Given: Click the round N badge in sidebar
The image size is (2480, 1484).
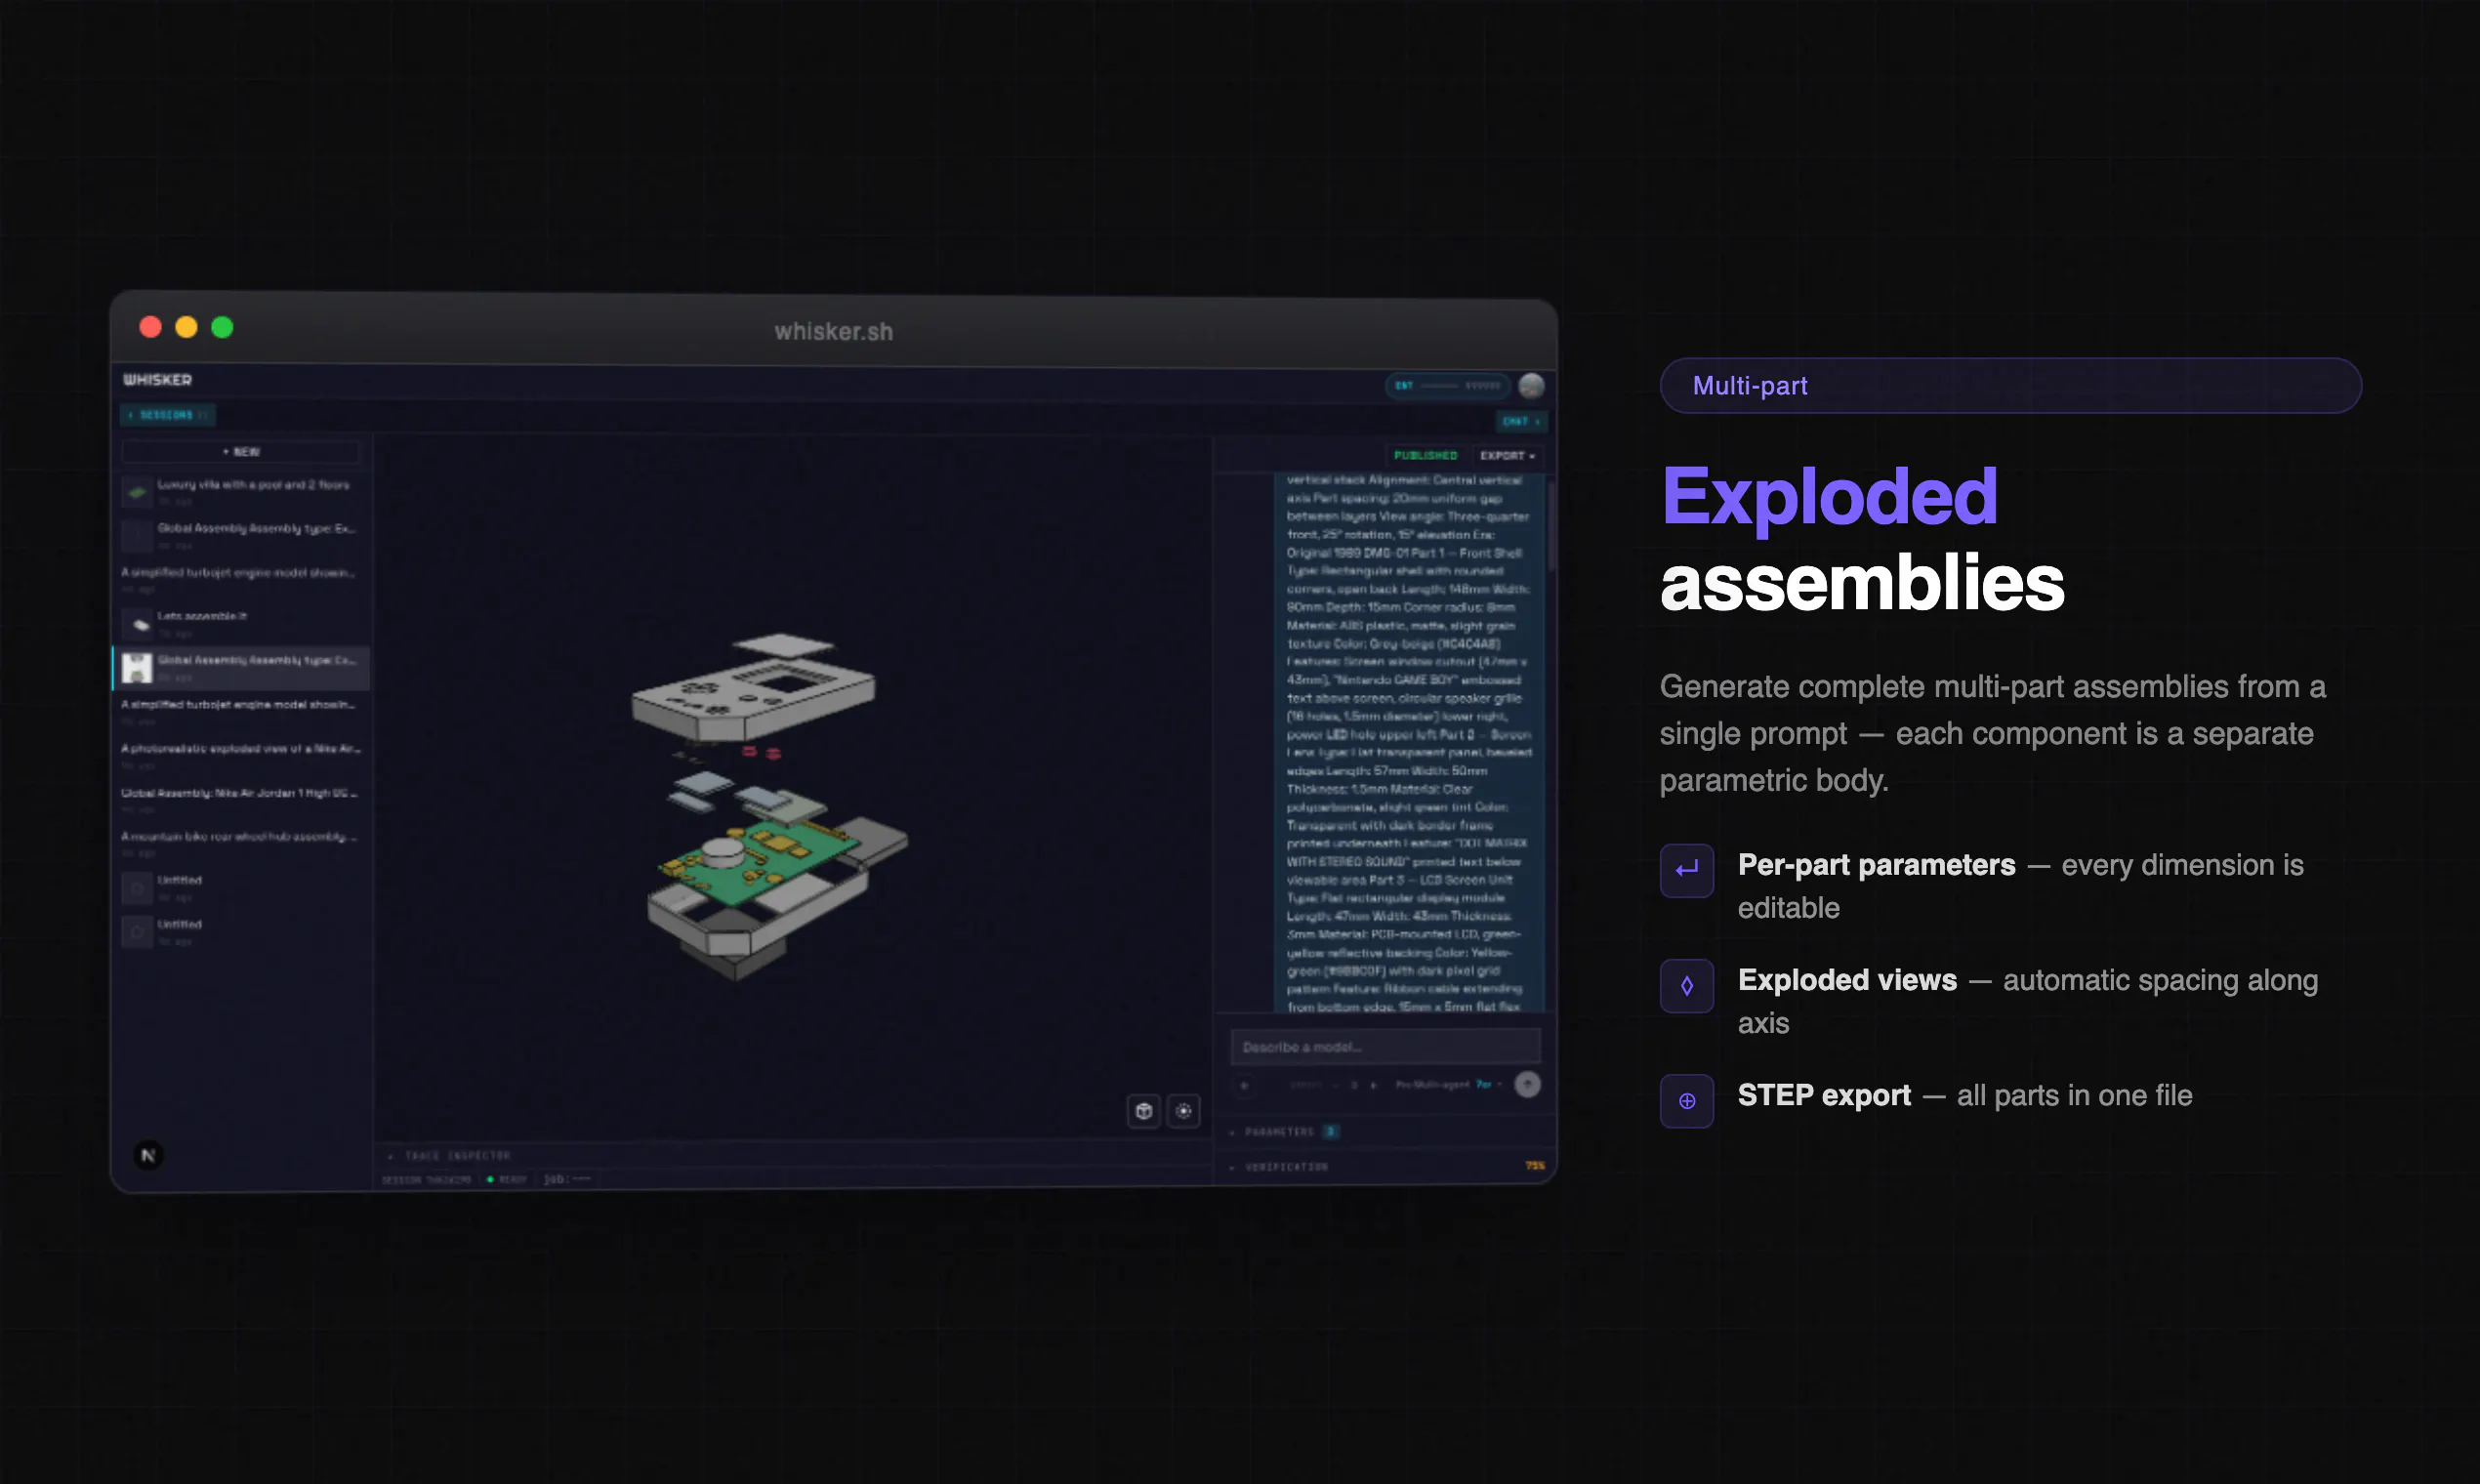Looking at the screenshot, I should tap(149, 1155).
